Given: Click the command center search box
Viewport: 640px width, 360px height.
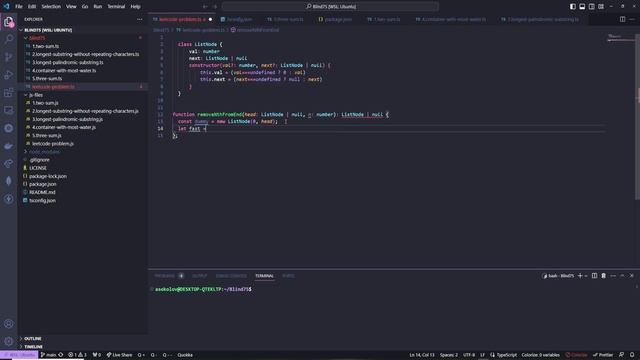Looking at the screenshot, I should point(330,7).
